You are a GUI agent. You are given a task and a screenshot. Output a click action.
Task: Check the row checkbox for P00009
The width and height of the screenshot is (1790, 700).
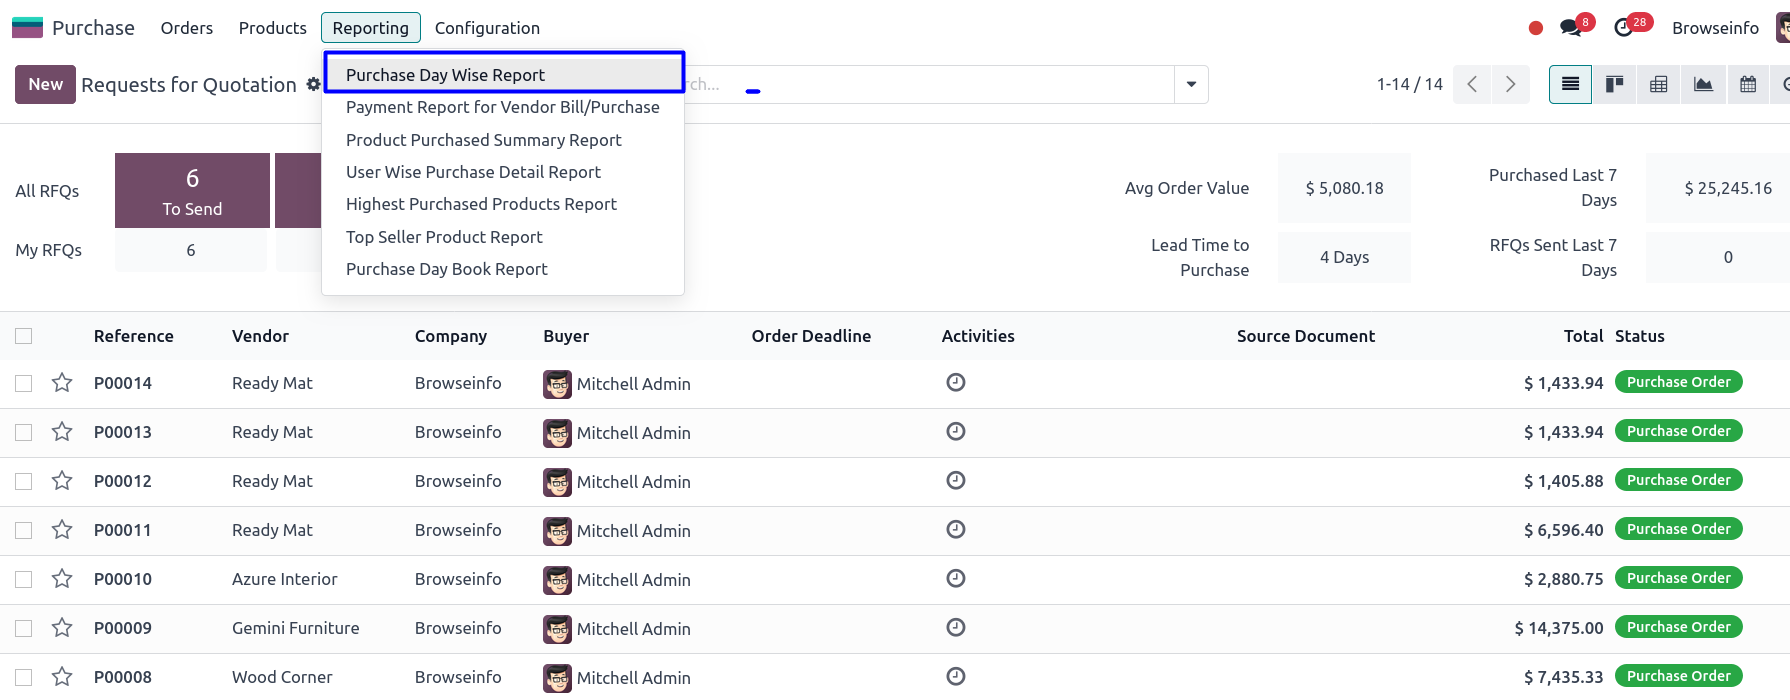point(24,628)
